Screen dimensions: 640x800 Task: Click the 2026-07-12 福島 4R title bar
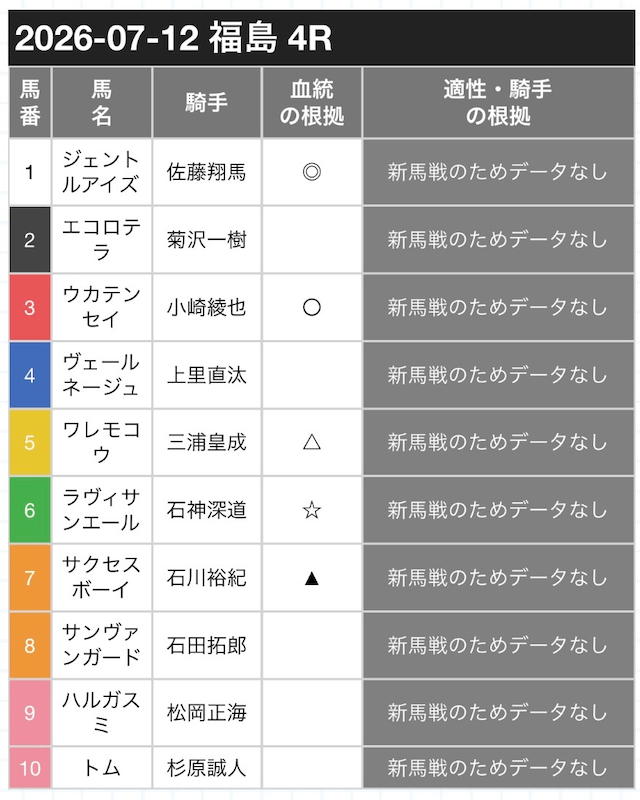[321, 38]
